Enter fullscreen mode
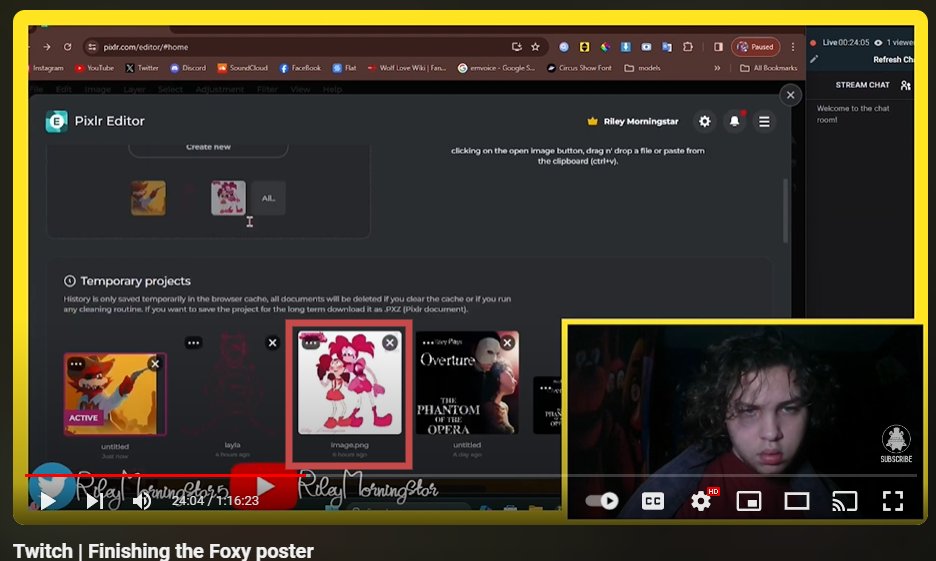 pos(893,501)
